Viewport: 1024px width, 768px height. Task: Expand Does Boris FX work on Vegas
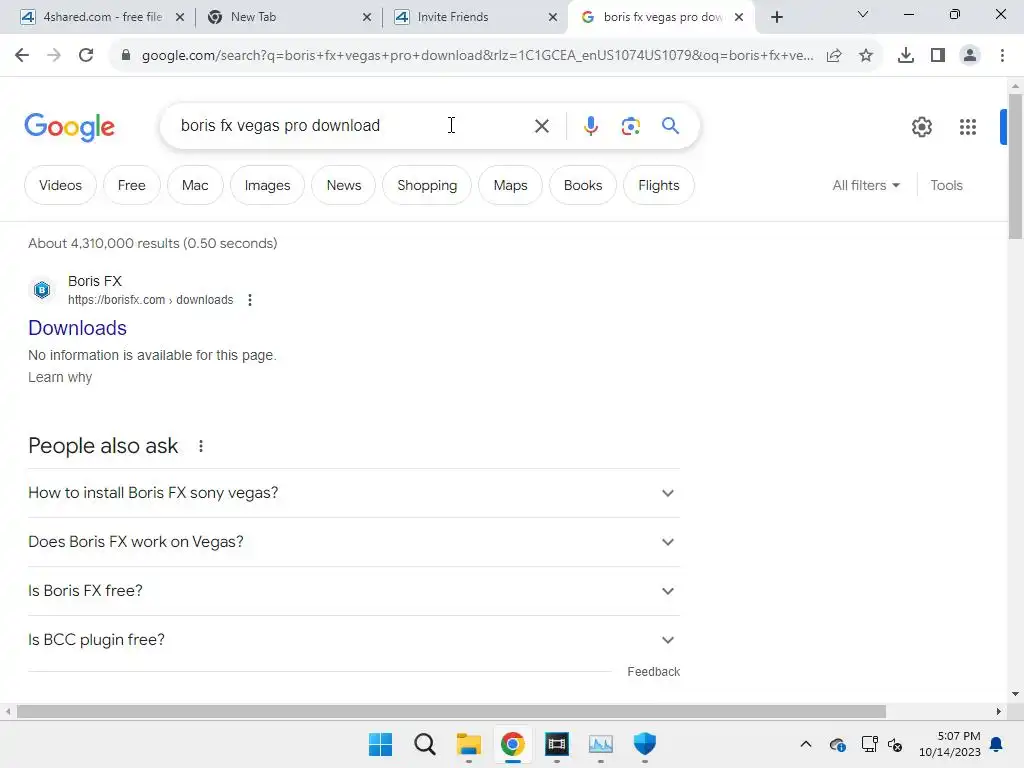(x=353, y=542)
